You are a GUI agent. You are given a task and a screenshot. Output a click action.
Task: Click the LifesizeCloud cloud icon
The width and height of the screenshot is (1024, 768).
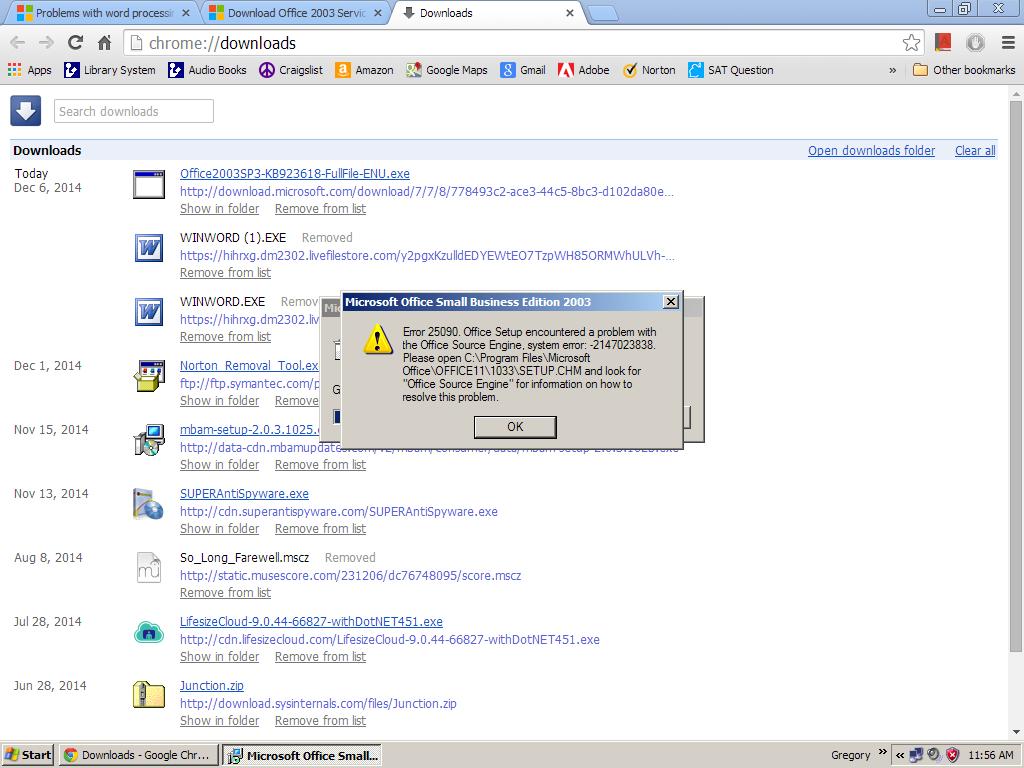(149, 632)
